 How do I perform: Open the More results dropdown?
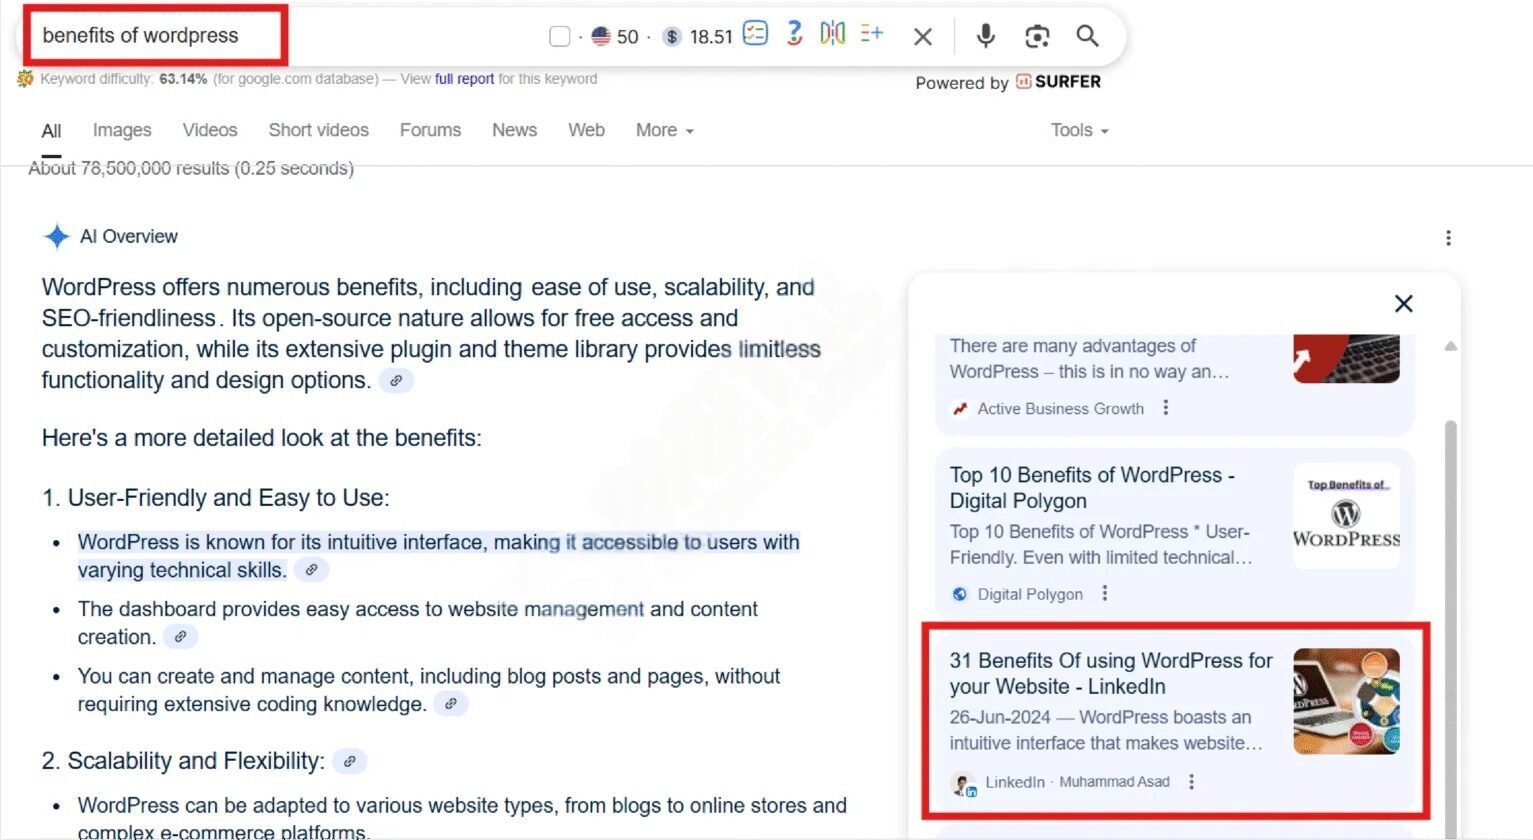click(663, 130)
